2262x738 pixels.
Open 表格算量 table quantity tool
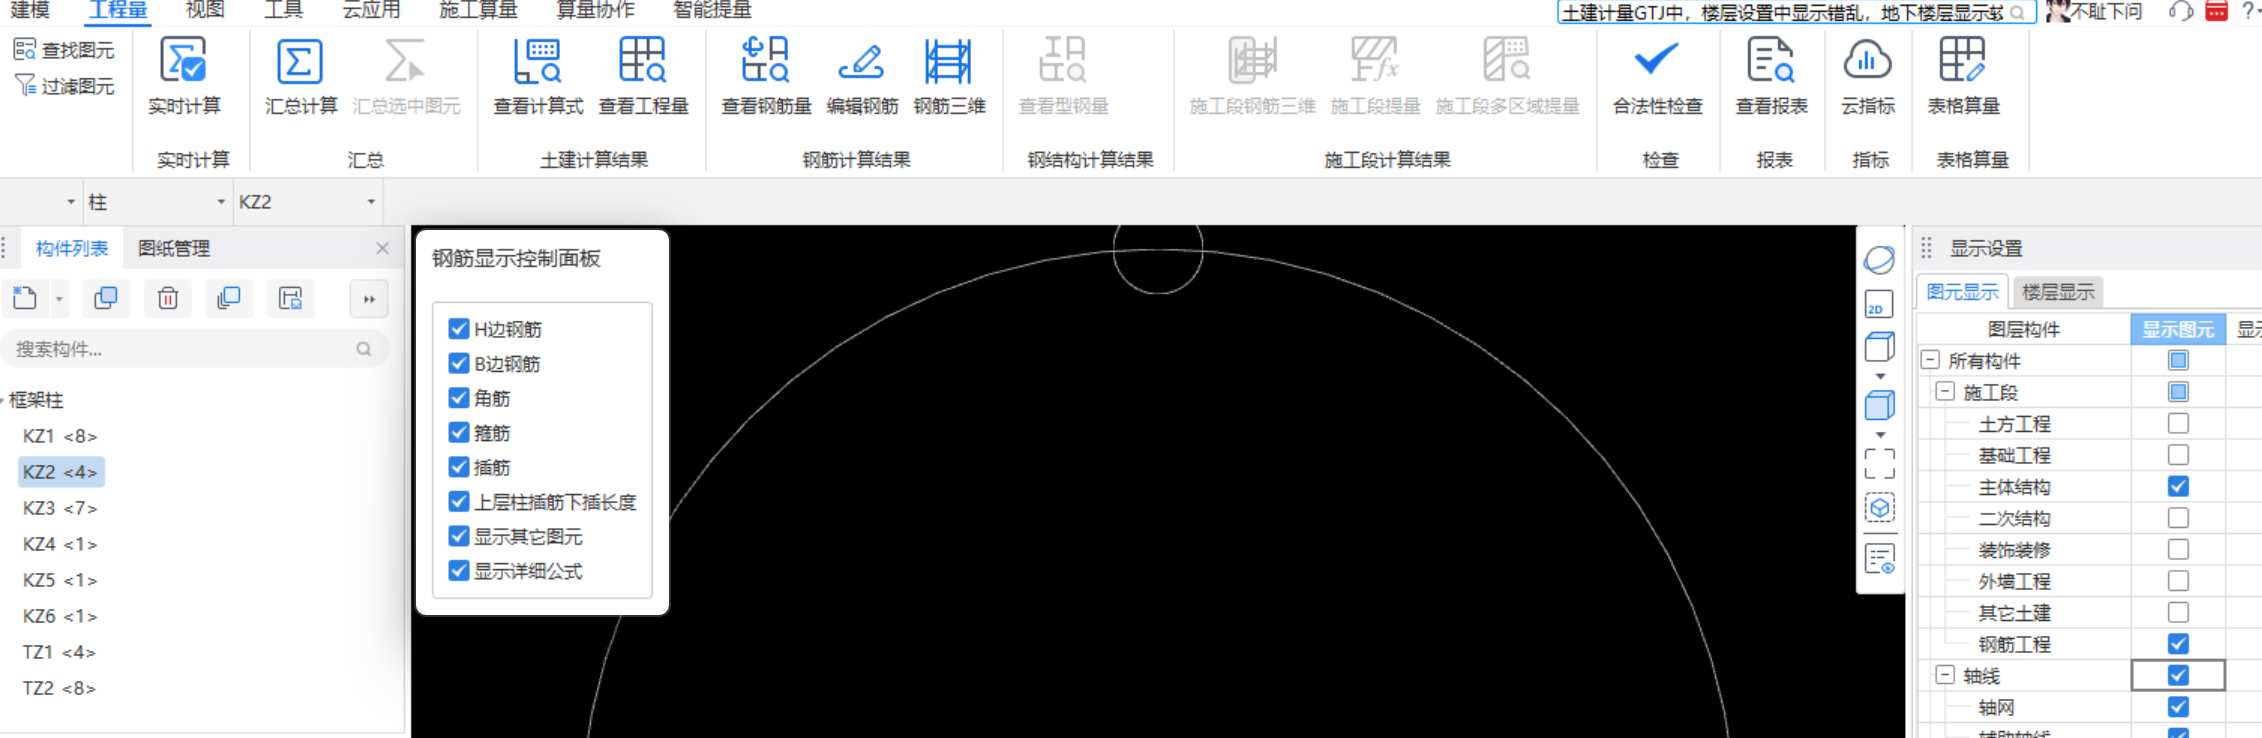[1963, 76]
